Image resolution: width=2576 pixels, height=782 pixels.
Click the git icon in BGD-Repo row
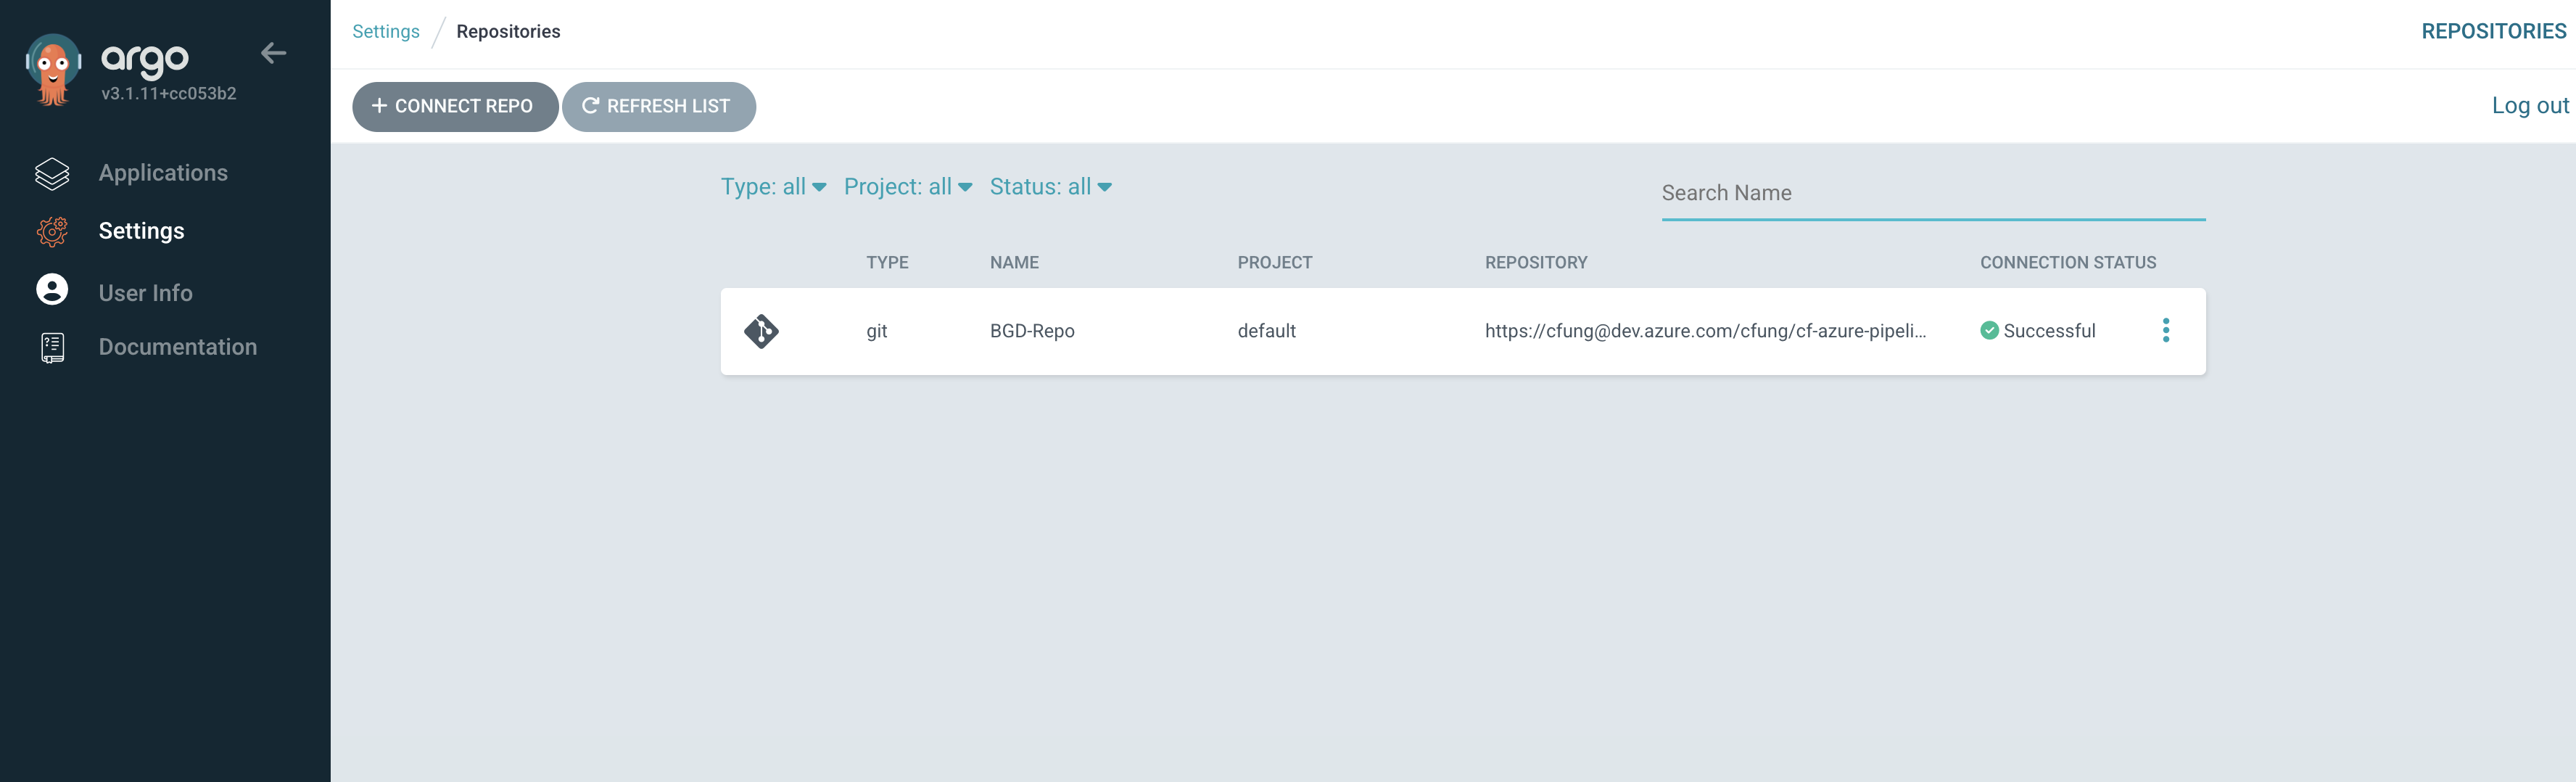point(761,332)
